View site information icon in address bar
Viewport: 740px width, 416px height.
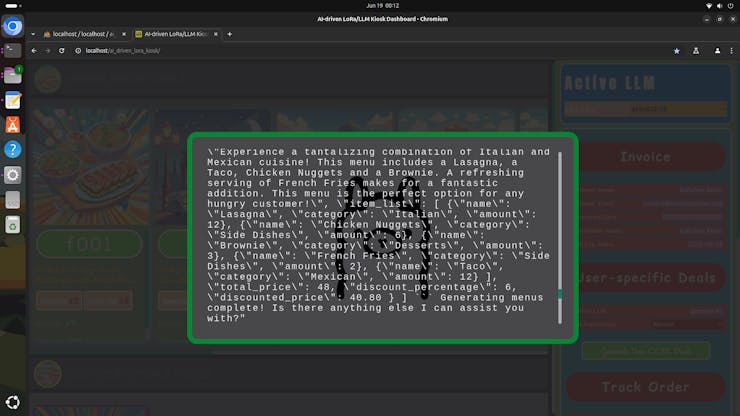[x=78, y=51]
